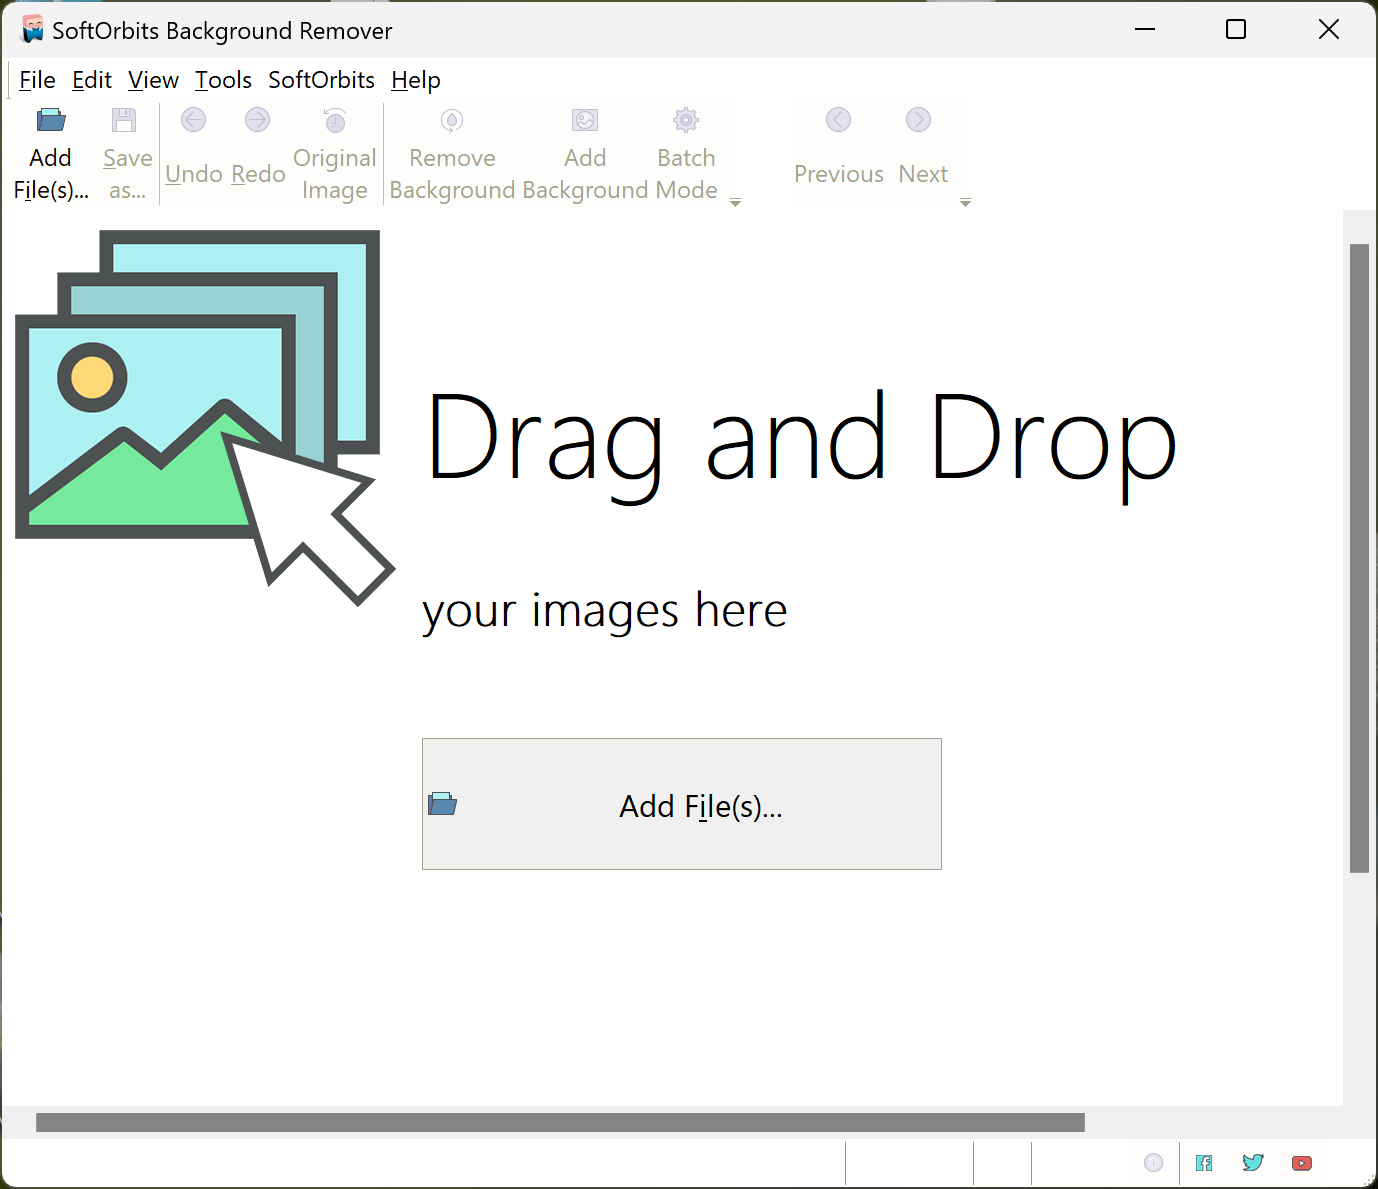
Task: Click the vertical scrollbar thumb
Action: 1359,558
